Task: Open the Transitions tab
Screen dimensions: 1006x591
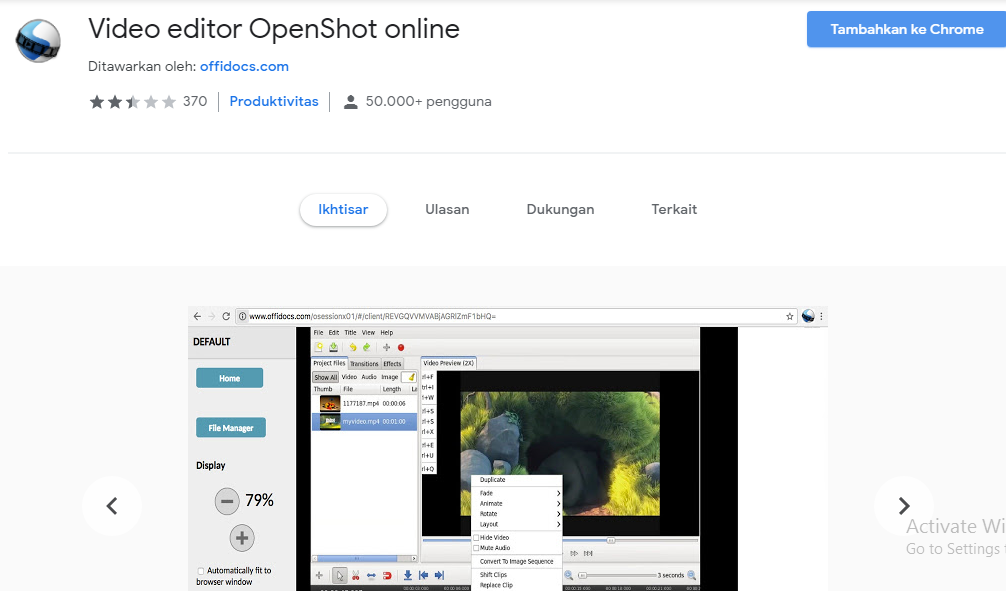Action: click(364, 363)
